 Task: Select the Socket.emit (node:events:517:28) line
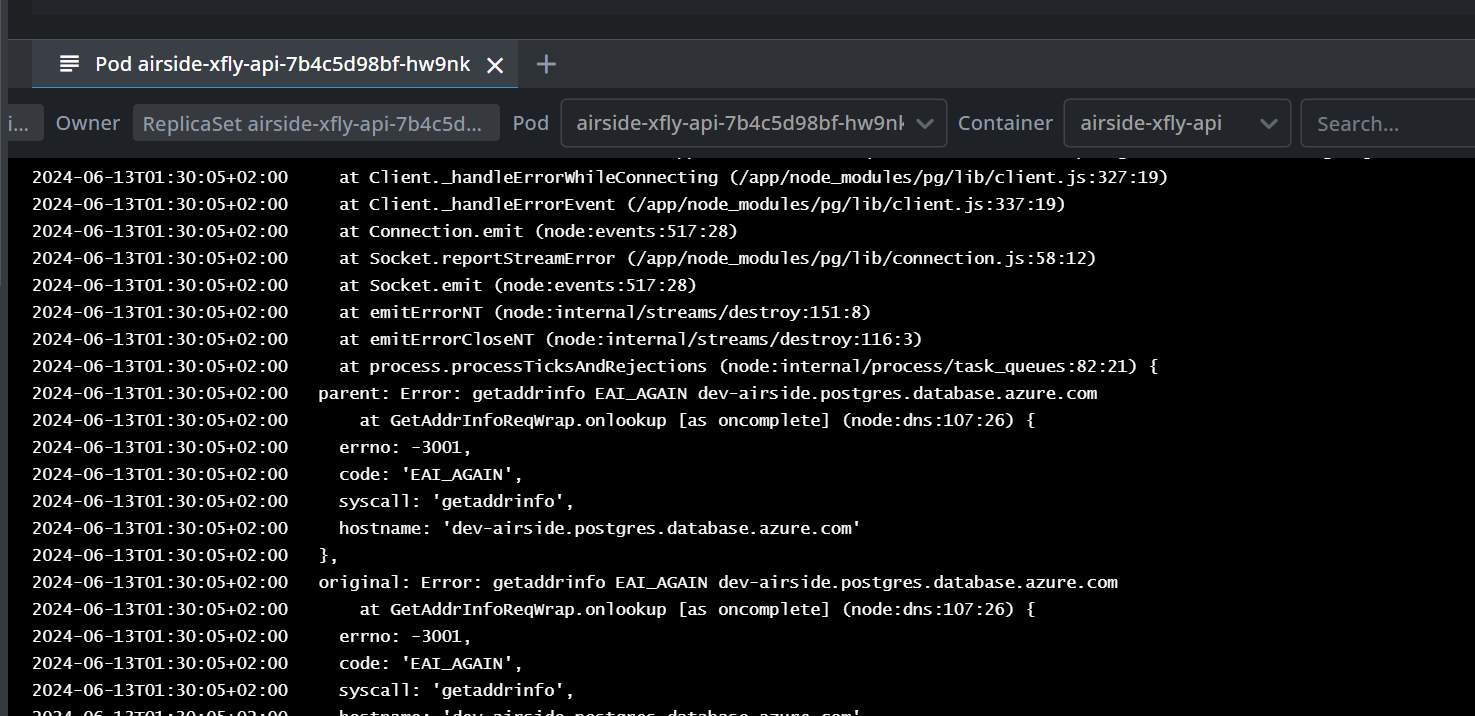pyautogui.click(x=364, y=285)
